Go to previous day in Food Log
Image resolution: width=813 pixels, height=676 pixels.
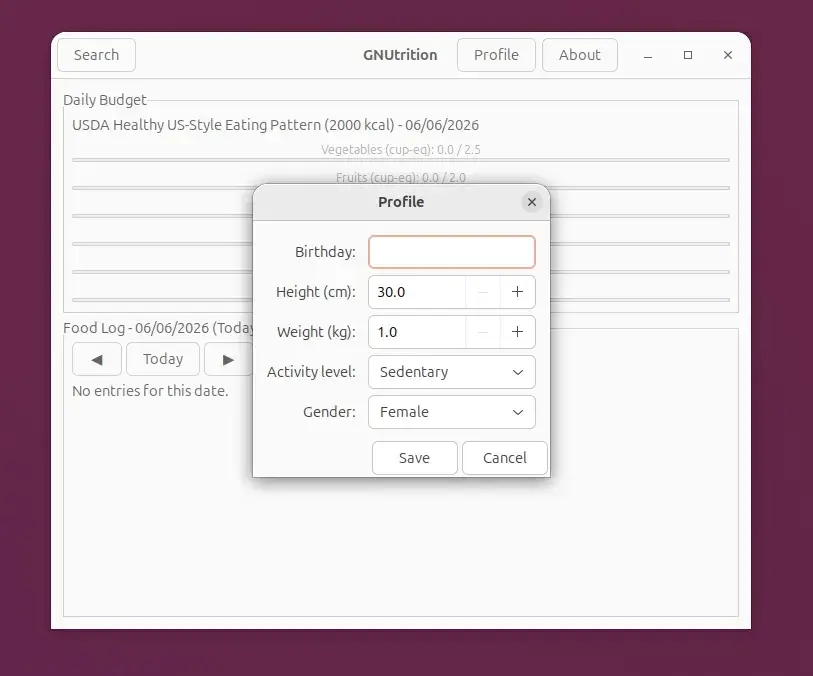(x=97, y=359)
